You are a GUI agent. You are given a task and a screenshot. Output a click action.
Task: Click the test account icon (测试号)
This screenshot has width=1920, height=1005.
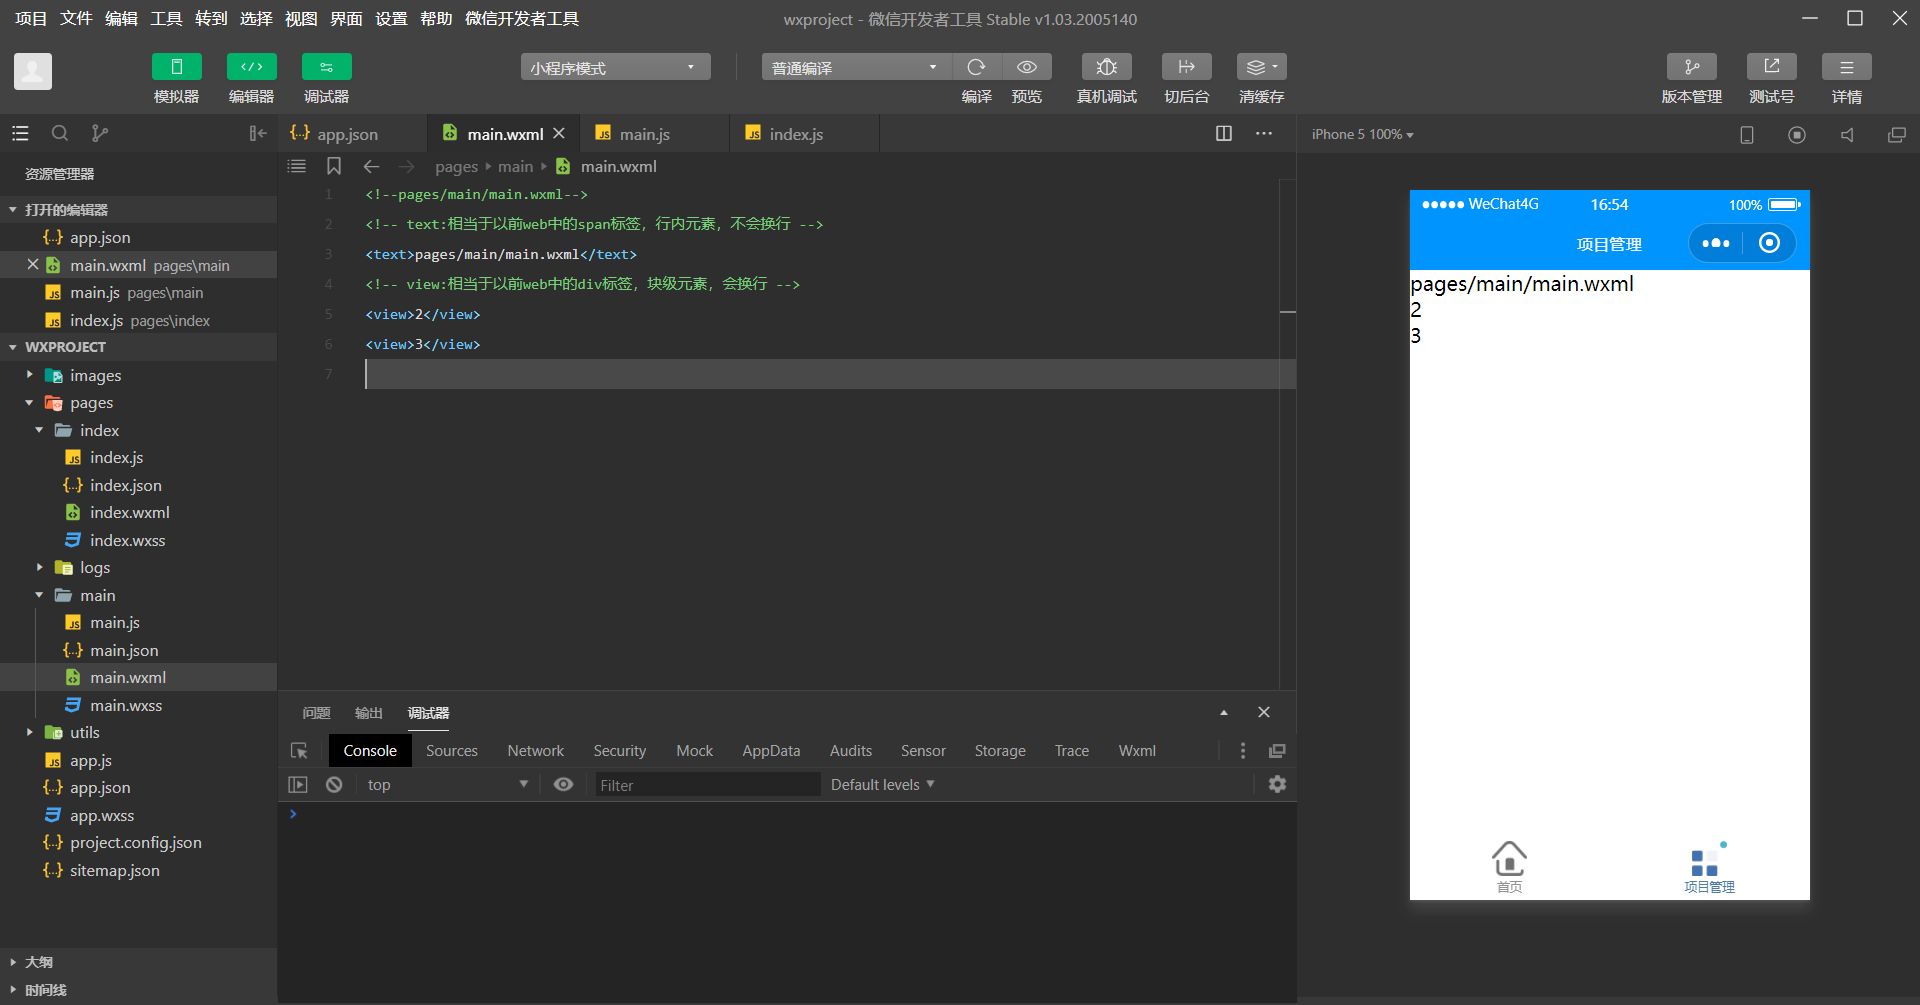1772,67
